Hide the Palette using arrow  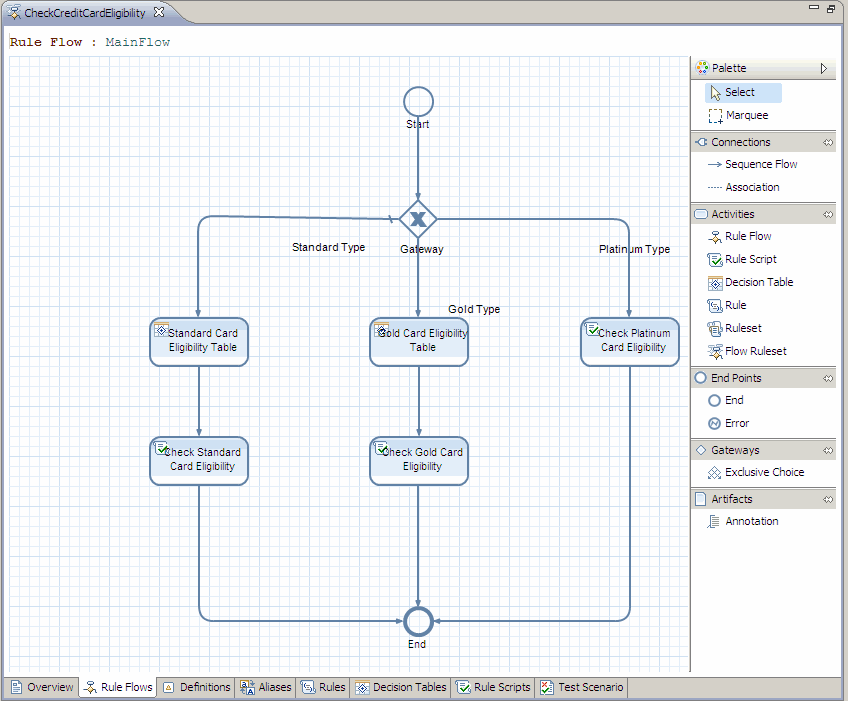point(824,68)
